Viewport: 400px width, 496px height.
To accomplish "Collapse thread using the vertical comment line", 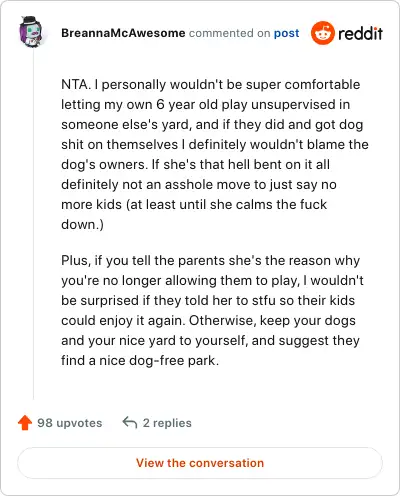I will [x=33, y=223].
